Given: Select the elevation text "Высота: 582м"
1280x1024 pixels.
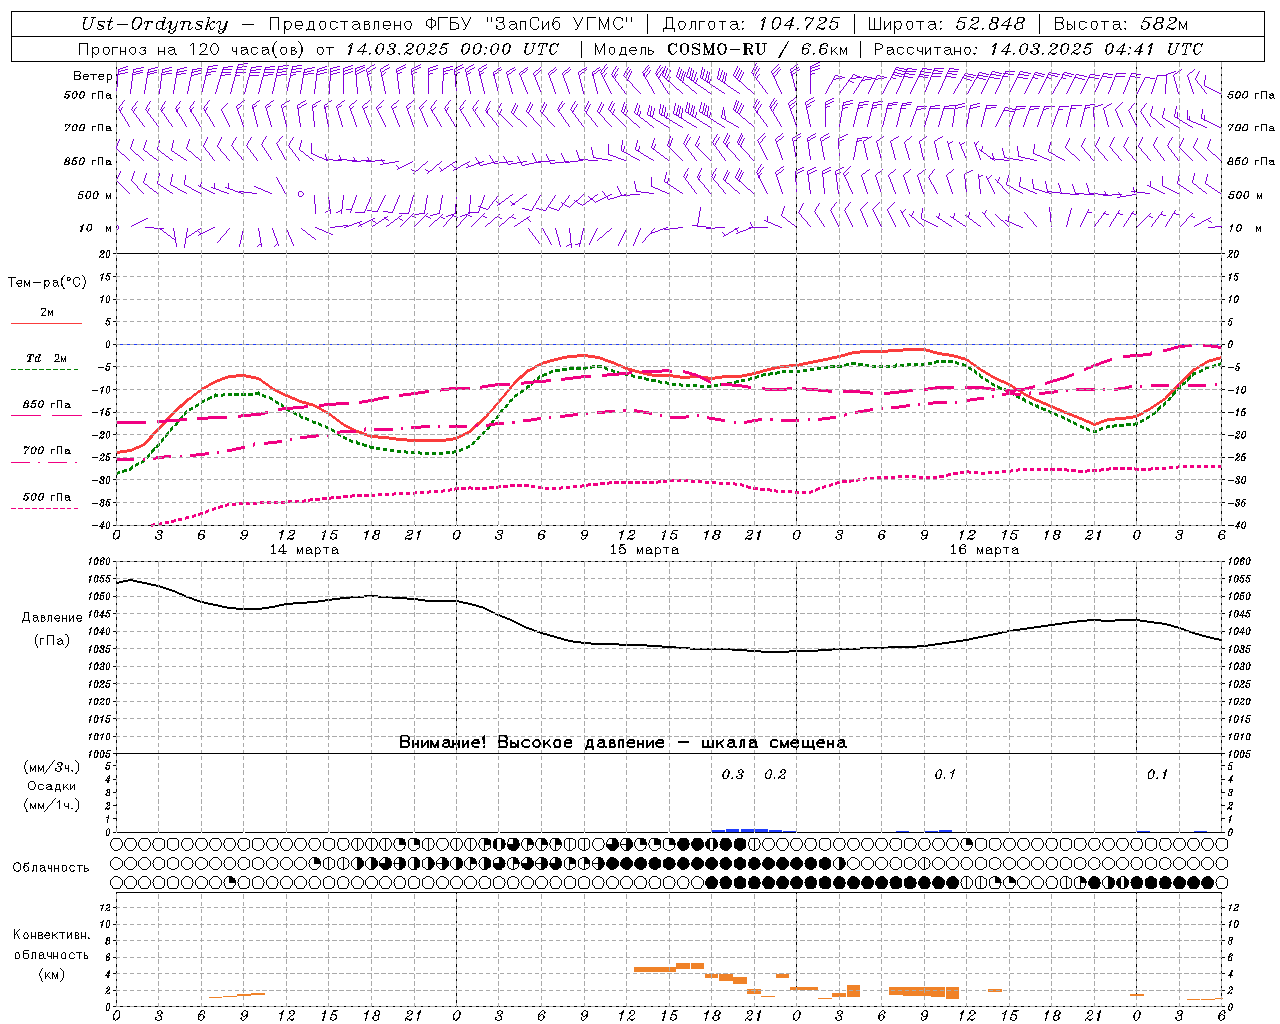Looking at the screenshot, I should [1120, 24].
